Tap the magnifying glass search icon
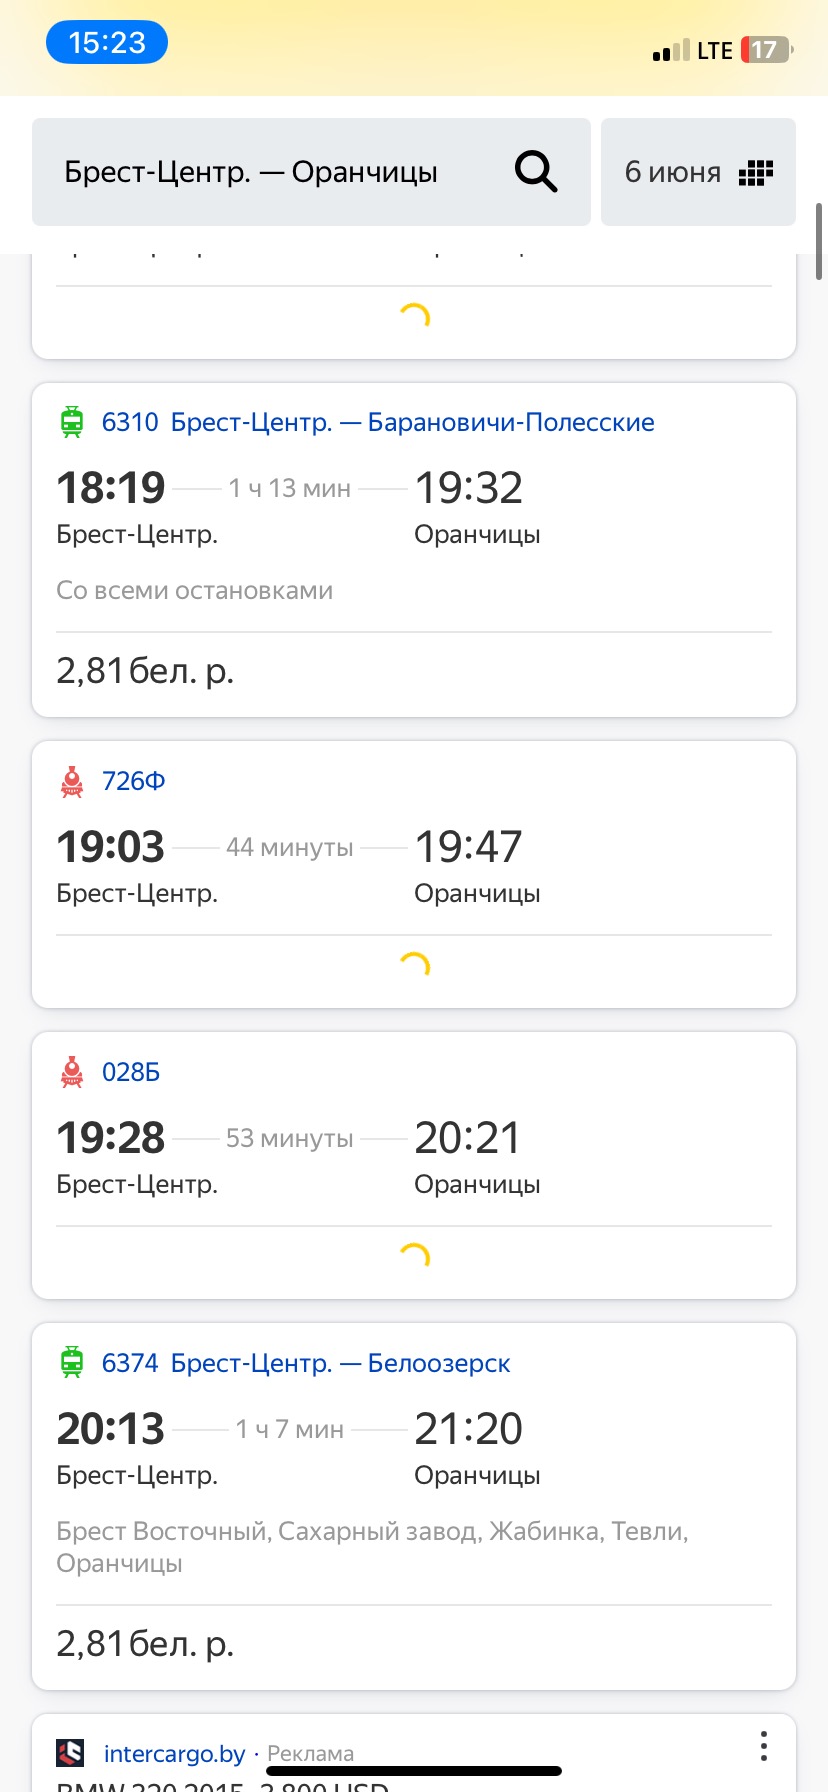Viewport: 828px width, 1792px height. (x=536, y=172)
